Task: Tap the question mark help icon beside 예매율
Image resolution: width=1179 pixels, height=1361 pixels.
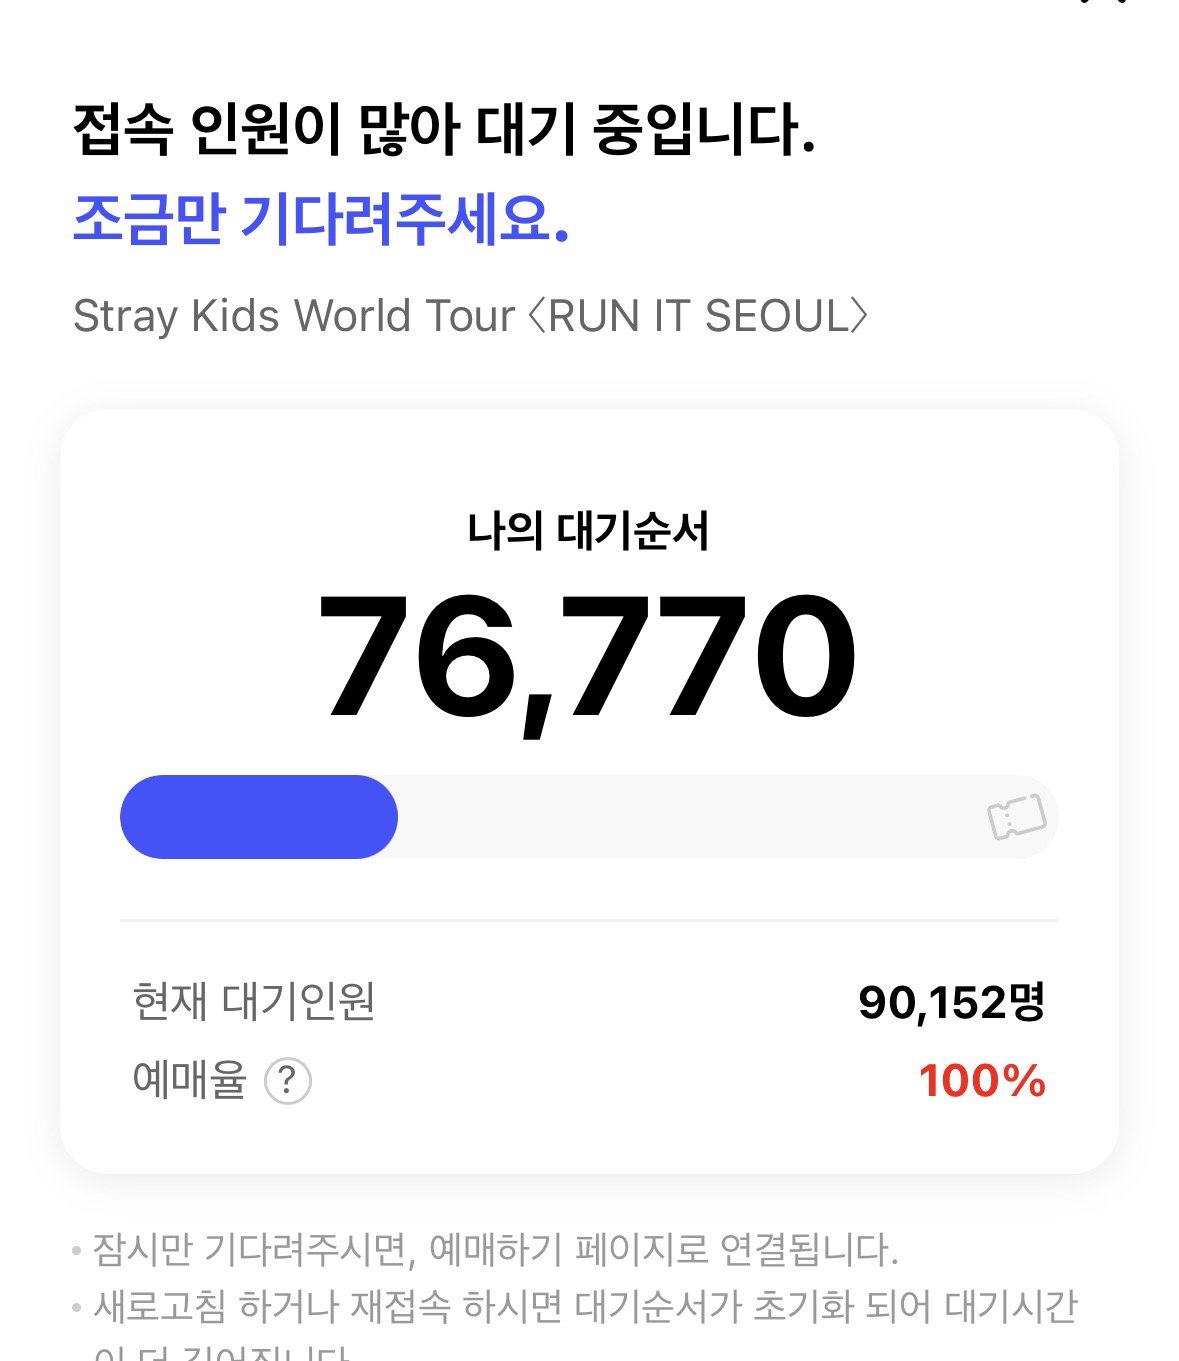Action: [x=288, y=1081]
